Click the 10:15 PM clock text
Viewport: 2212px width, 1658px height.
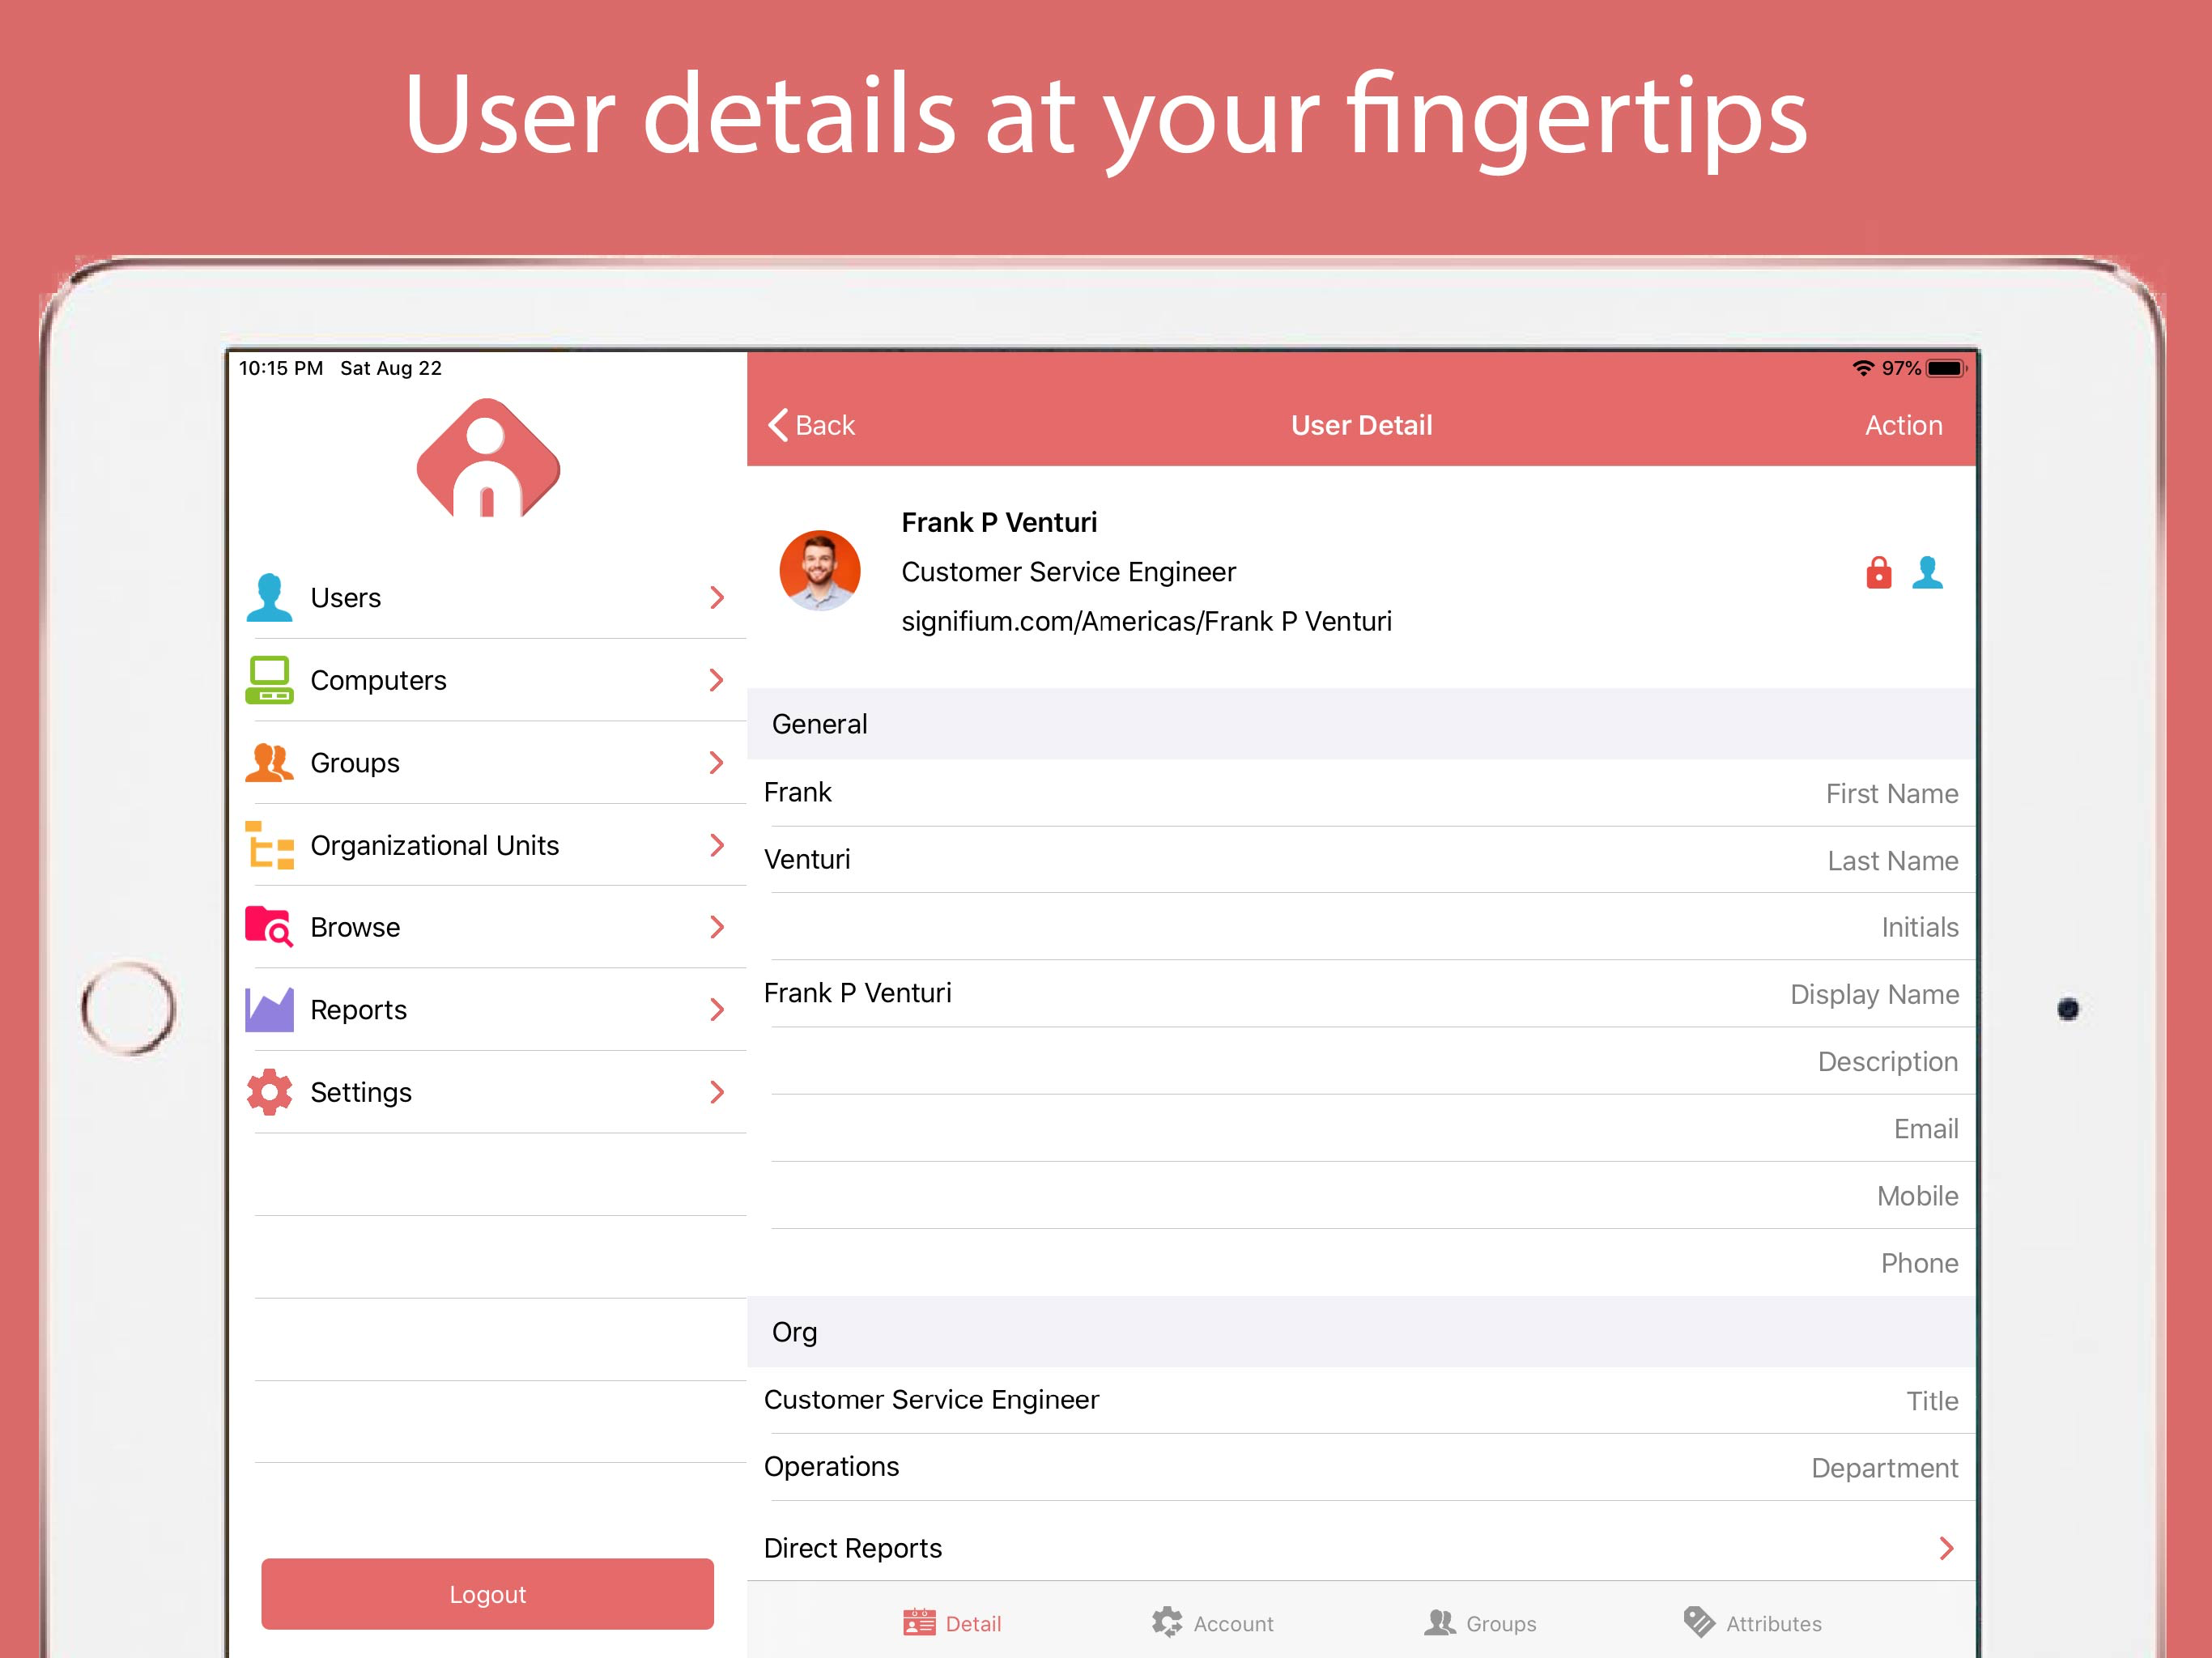281,368
